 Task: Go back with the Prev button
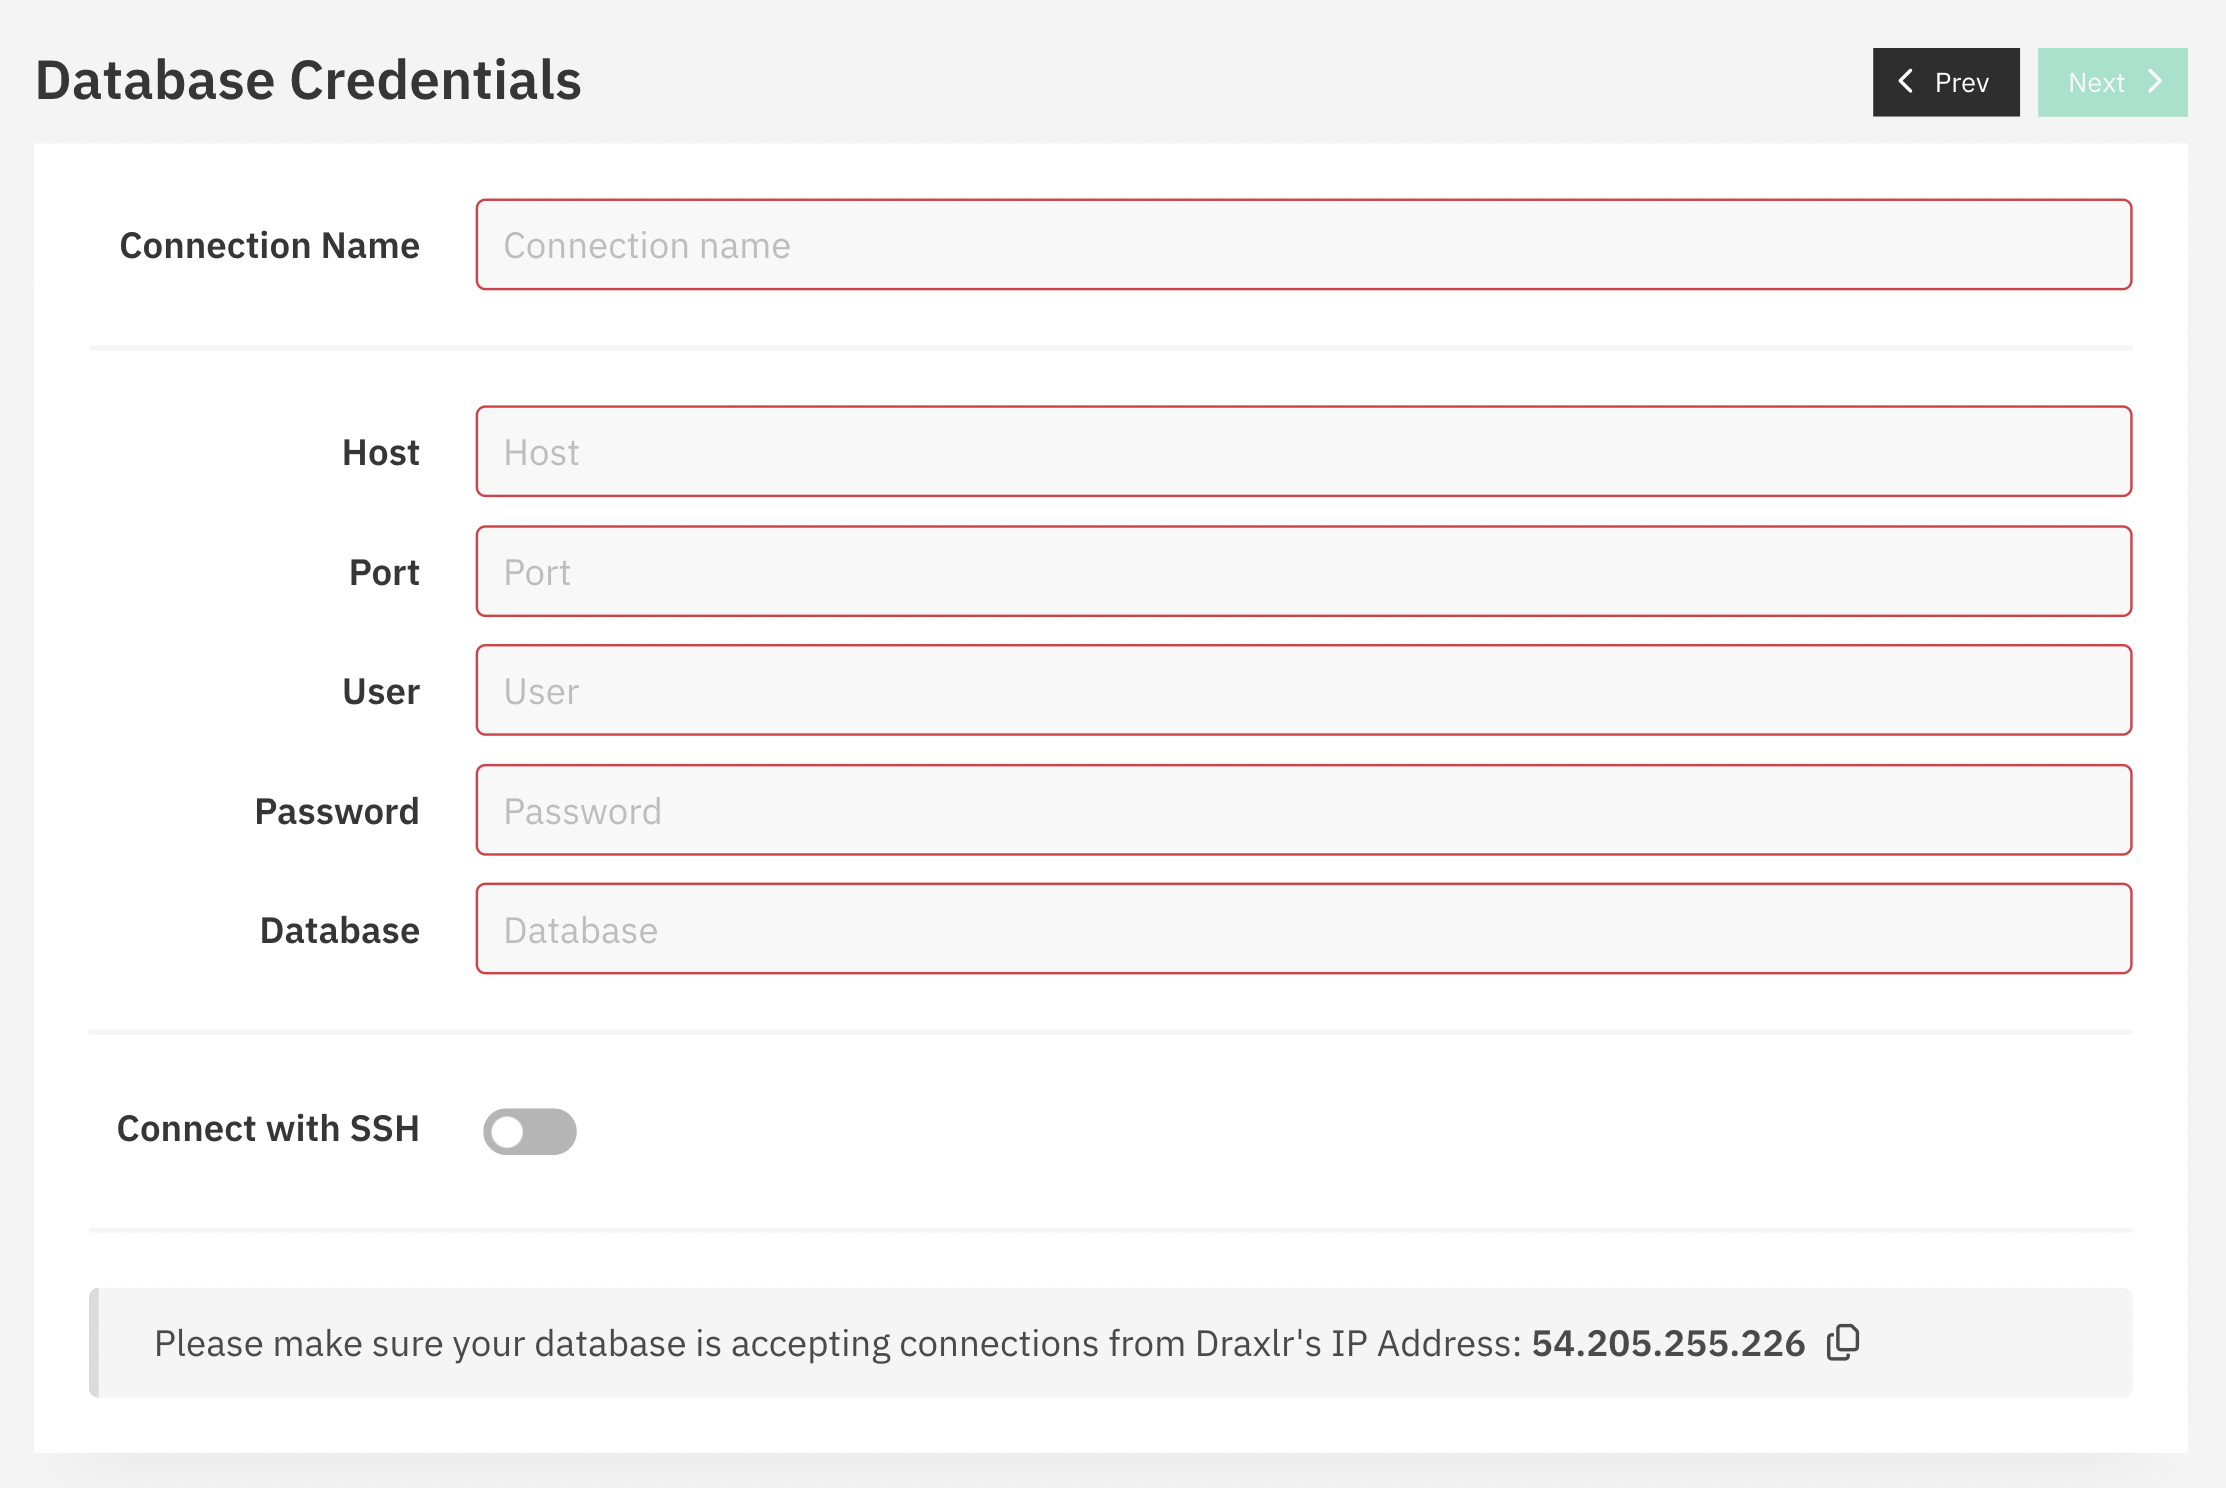pyautogui.click(x=1946, y=82)
